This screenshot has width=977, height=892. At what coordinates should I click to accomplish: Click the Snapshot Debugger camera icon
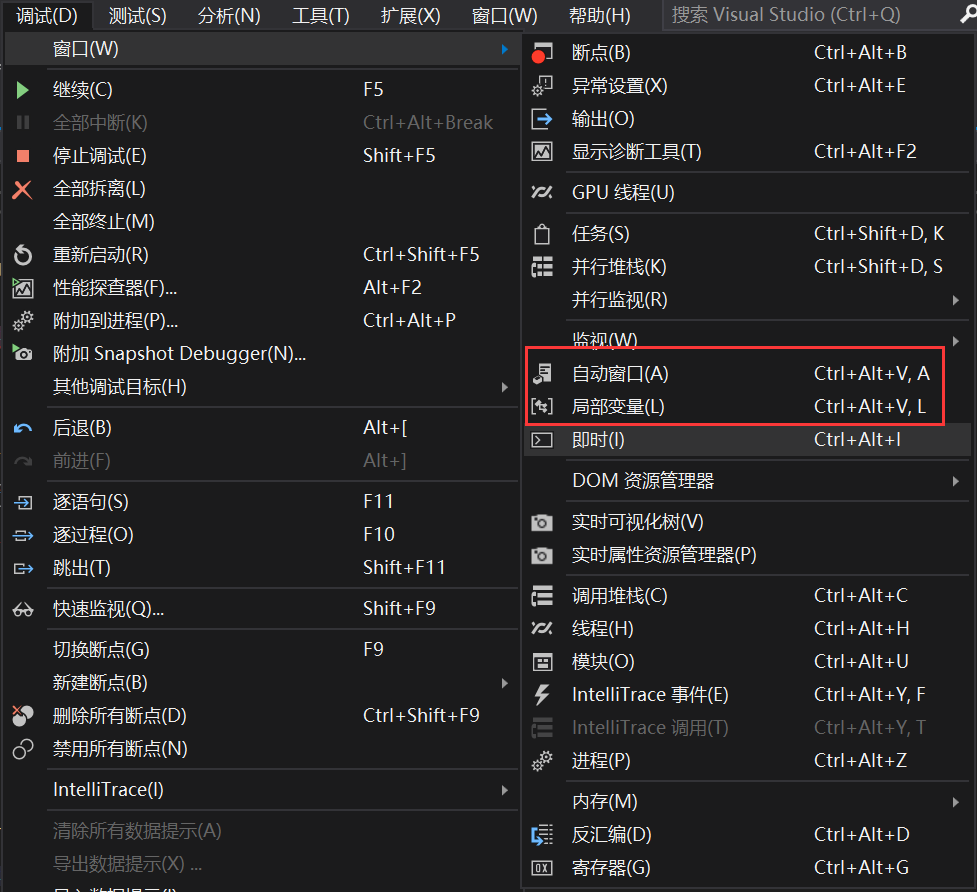coord(22,353)
